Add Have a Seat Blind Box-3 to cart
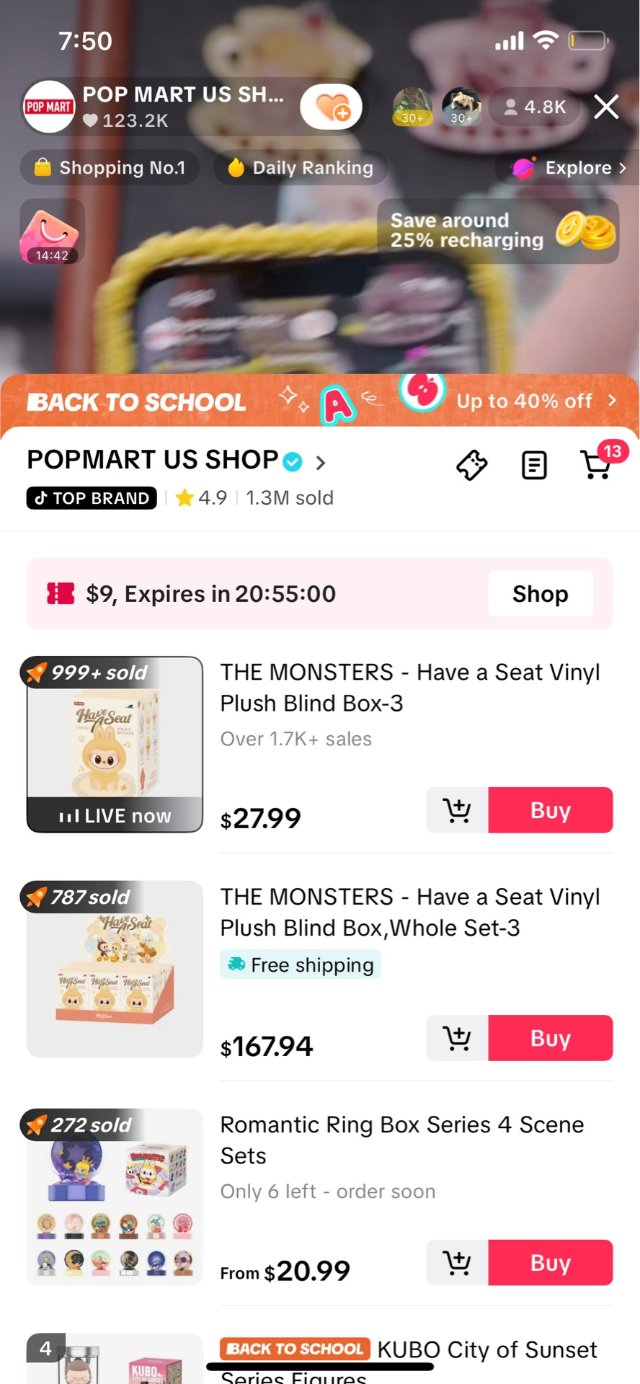Screen dimensions: 640x1384 (458, 810)
